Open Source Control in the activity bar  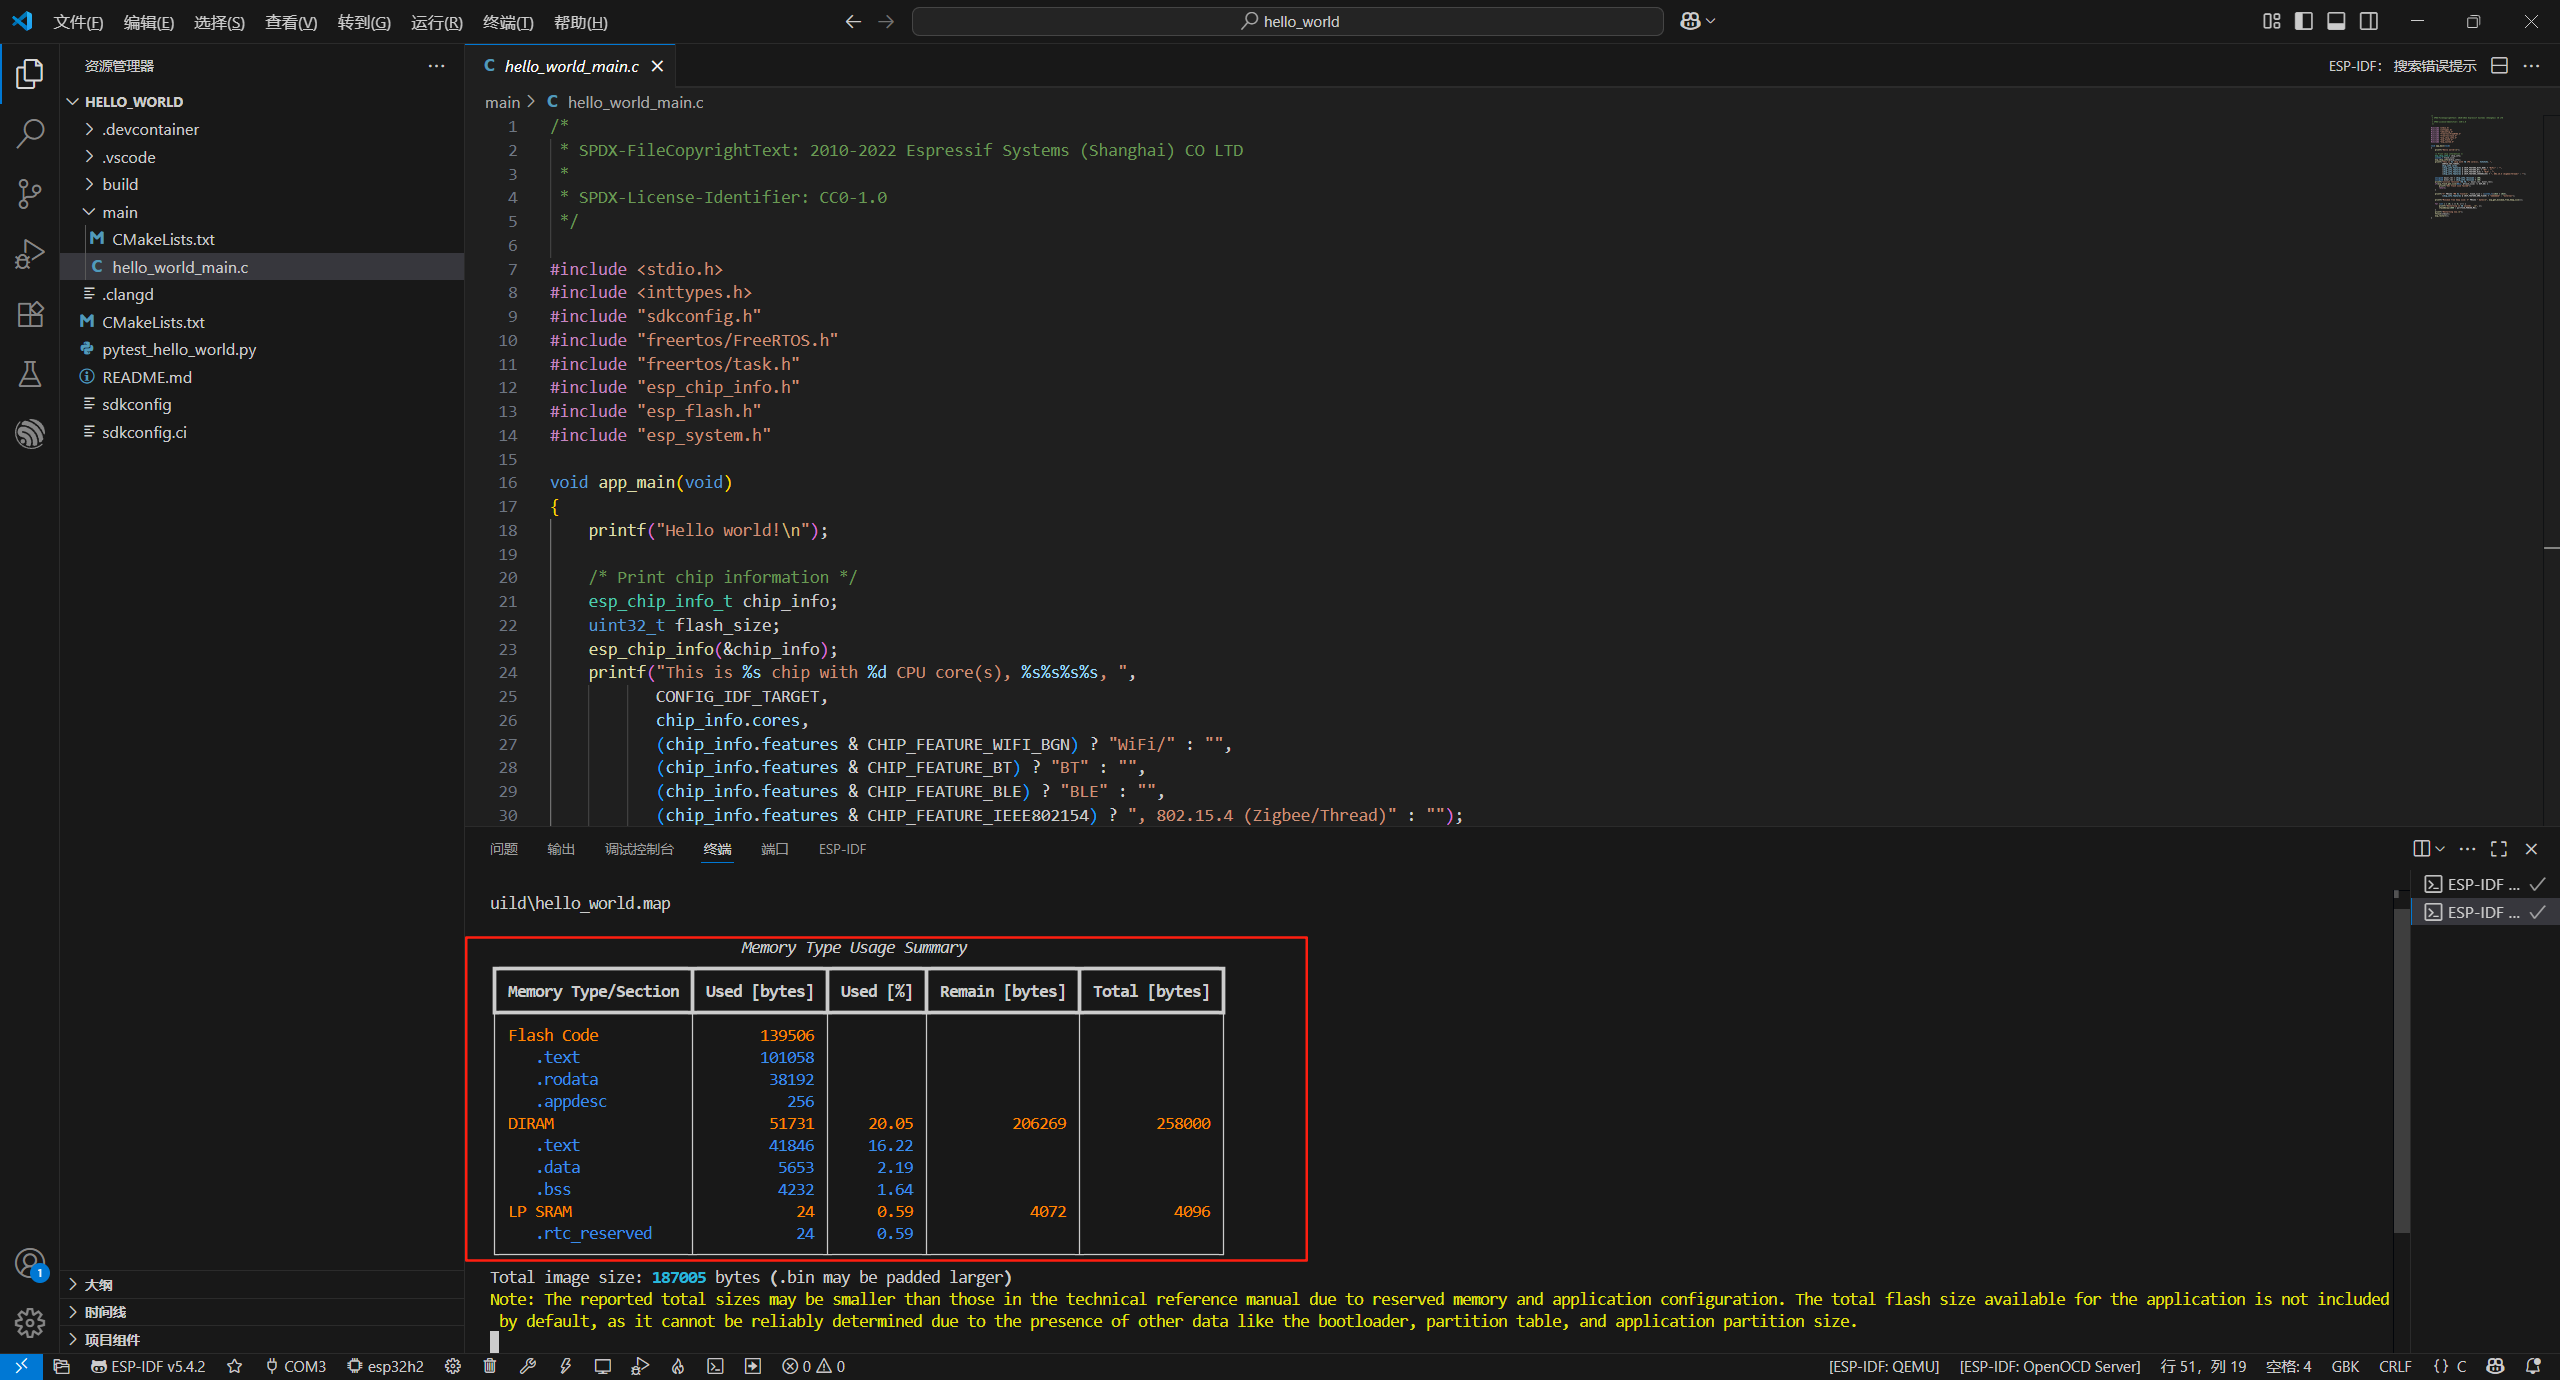pos(30,194)
